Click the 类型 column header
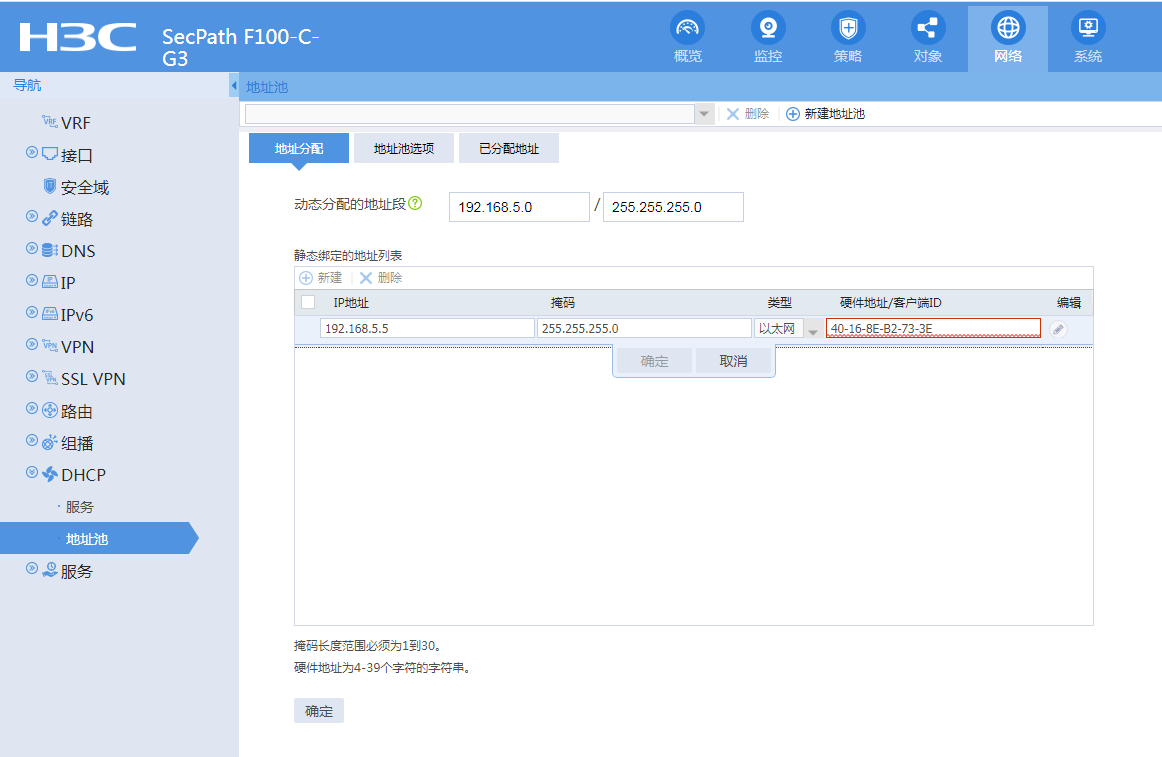1162x757 pixels. pos(780,303)
